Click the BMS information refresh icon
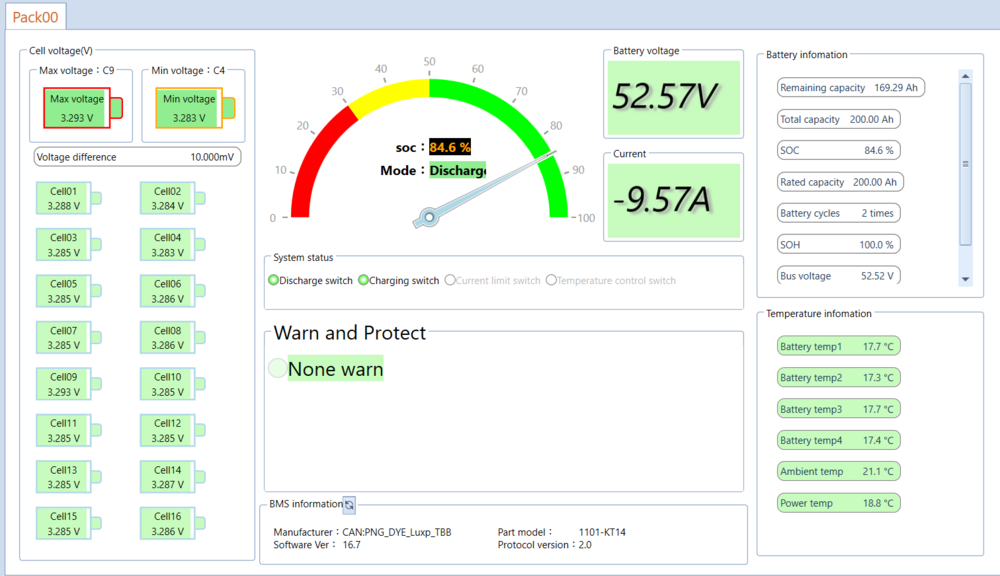The image size is (1000, 576). [349, 505]
